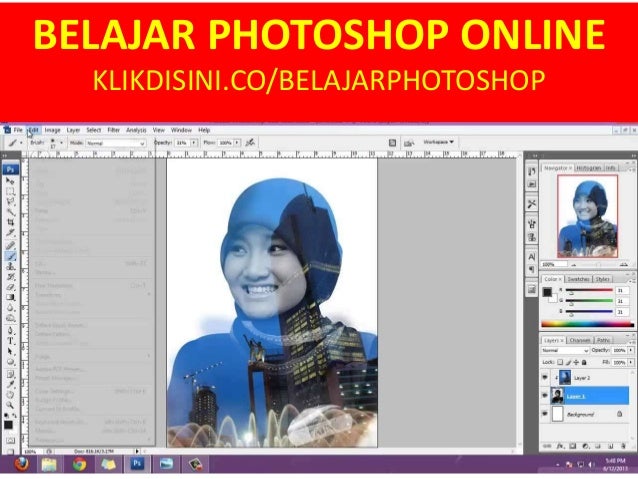Toggle lock all padlock icon
638x479 pixels.
click(x=584, y=362)
